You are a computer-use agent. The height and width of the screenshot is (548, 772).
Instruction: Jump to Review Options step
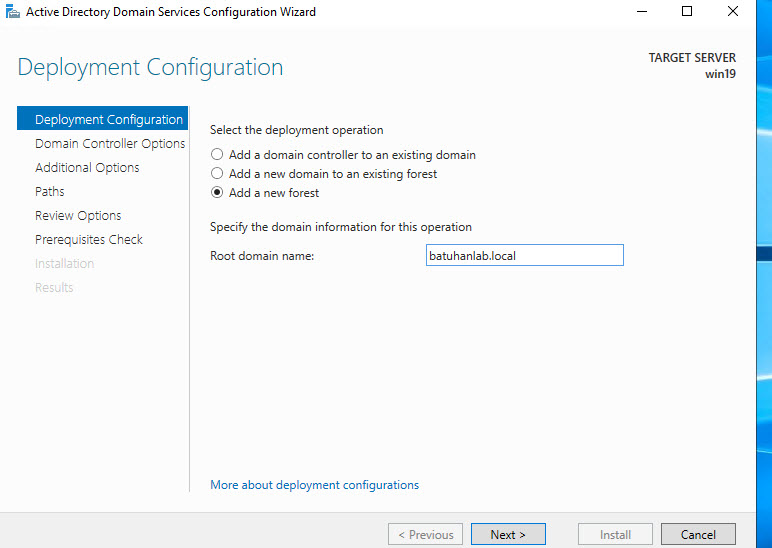tap(78, 216)
